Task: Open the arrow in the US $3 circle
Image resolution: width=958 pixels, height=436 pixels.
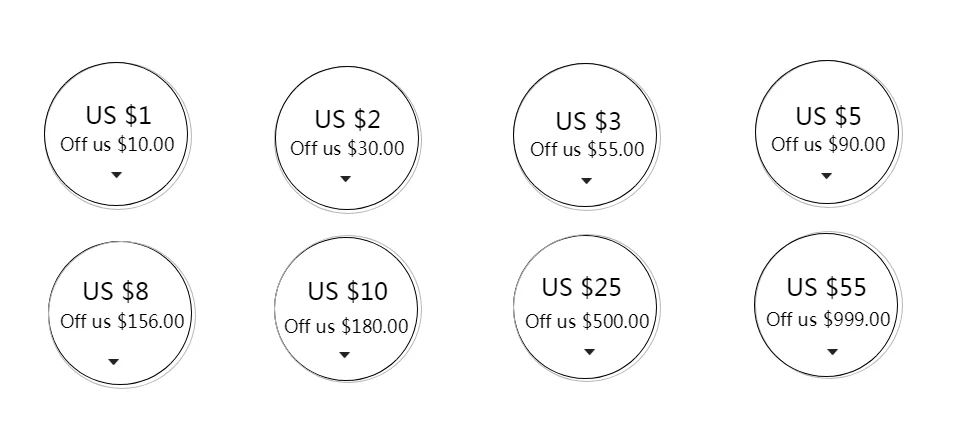Action: point(587,181)
